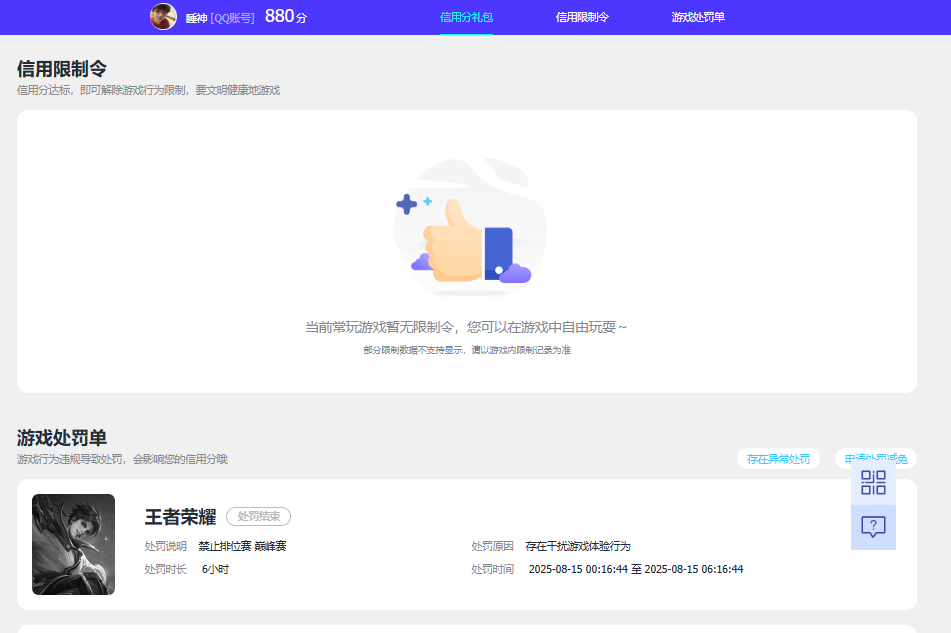The image size is (951, 633).
Task: Switch to the 游戏处罚单 tab
Action: click(698, 17)
